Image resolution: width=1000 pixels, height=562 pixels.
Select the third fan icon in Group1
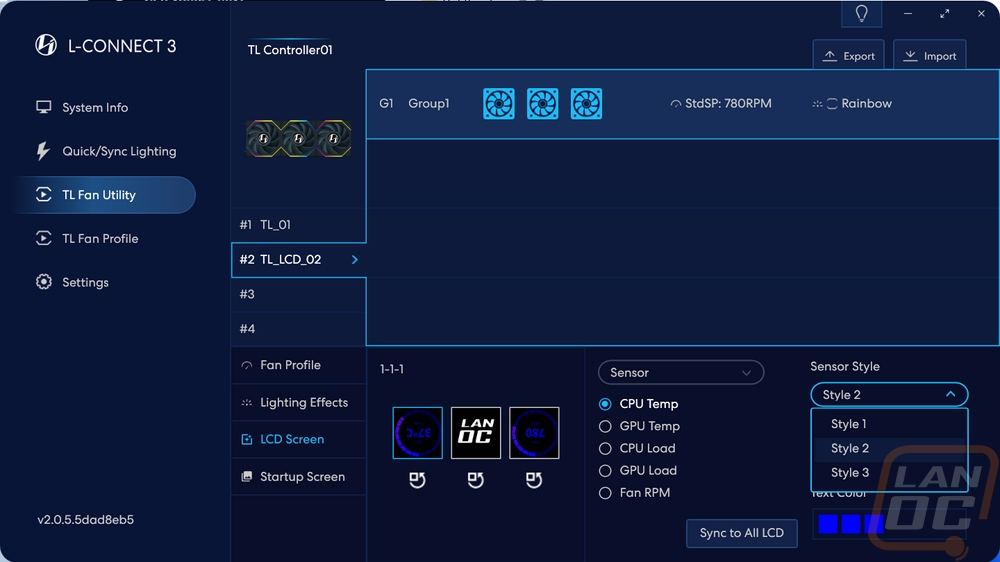[586, 103]
